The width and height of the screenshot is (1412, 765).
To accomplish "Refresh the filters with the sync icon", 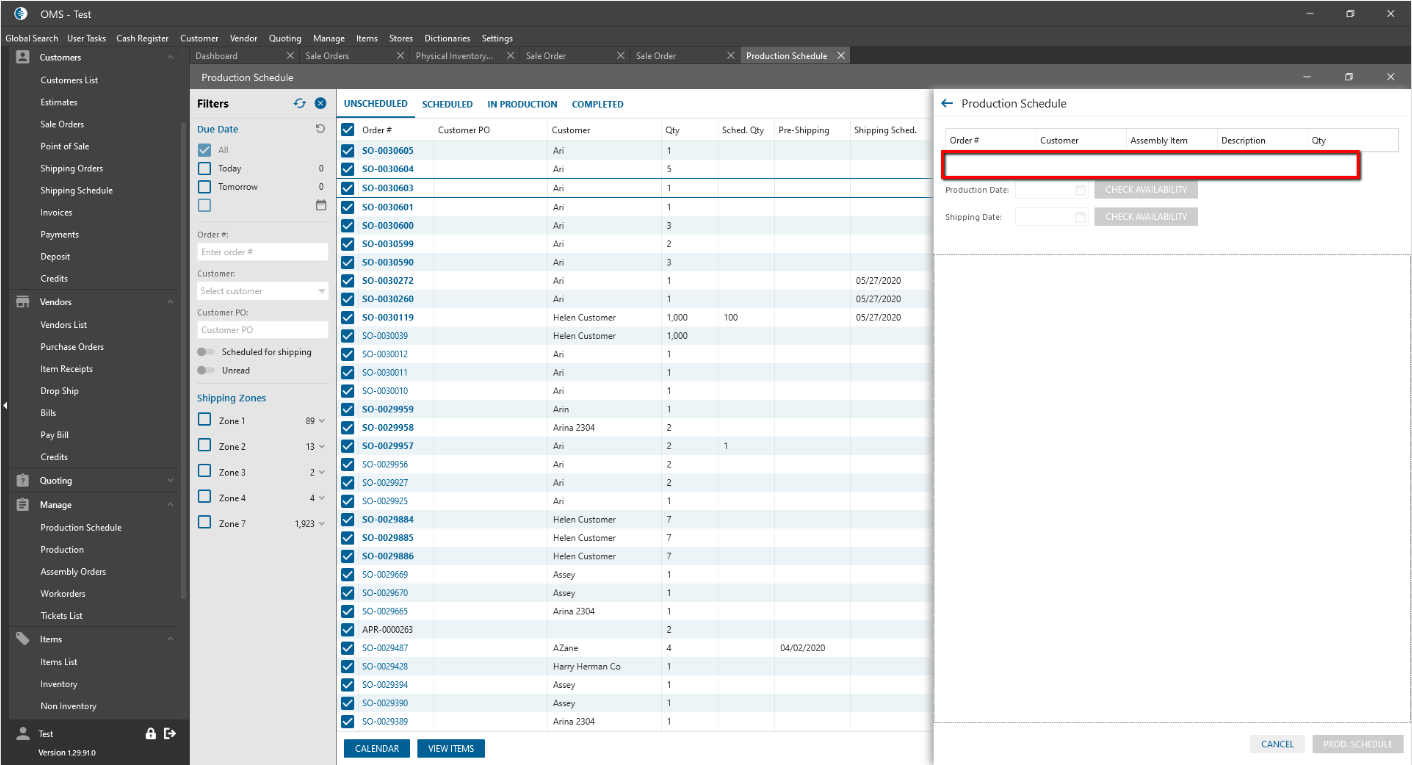I will coord(300,103).
